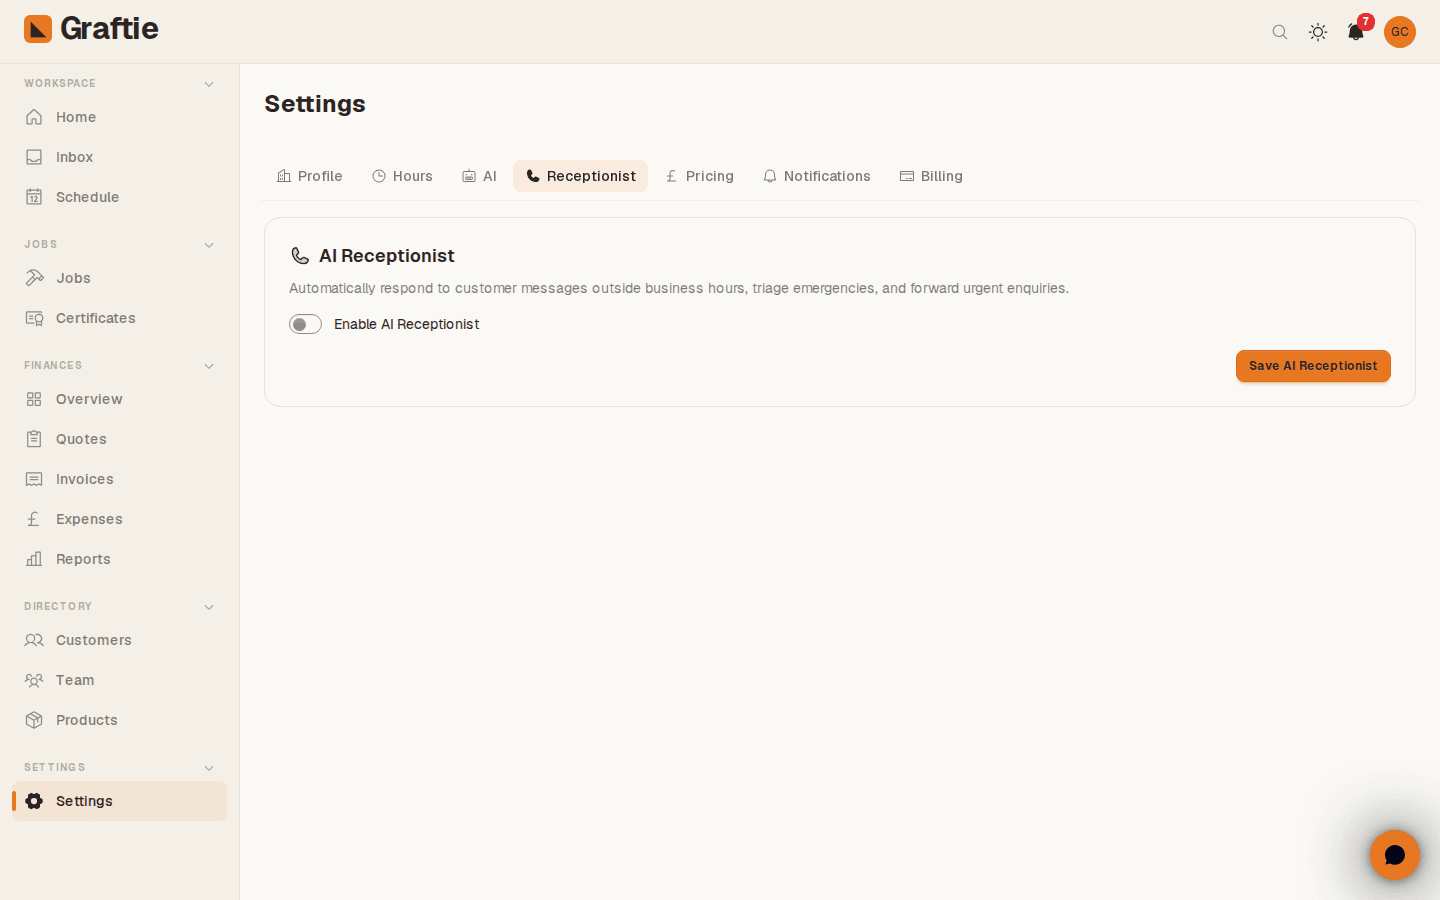Screen dimensions: 1440x900
Task: Collapse the Finances section chevron
Action: 209,366
